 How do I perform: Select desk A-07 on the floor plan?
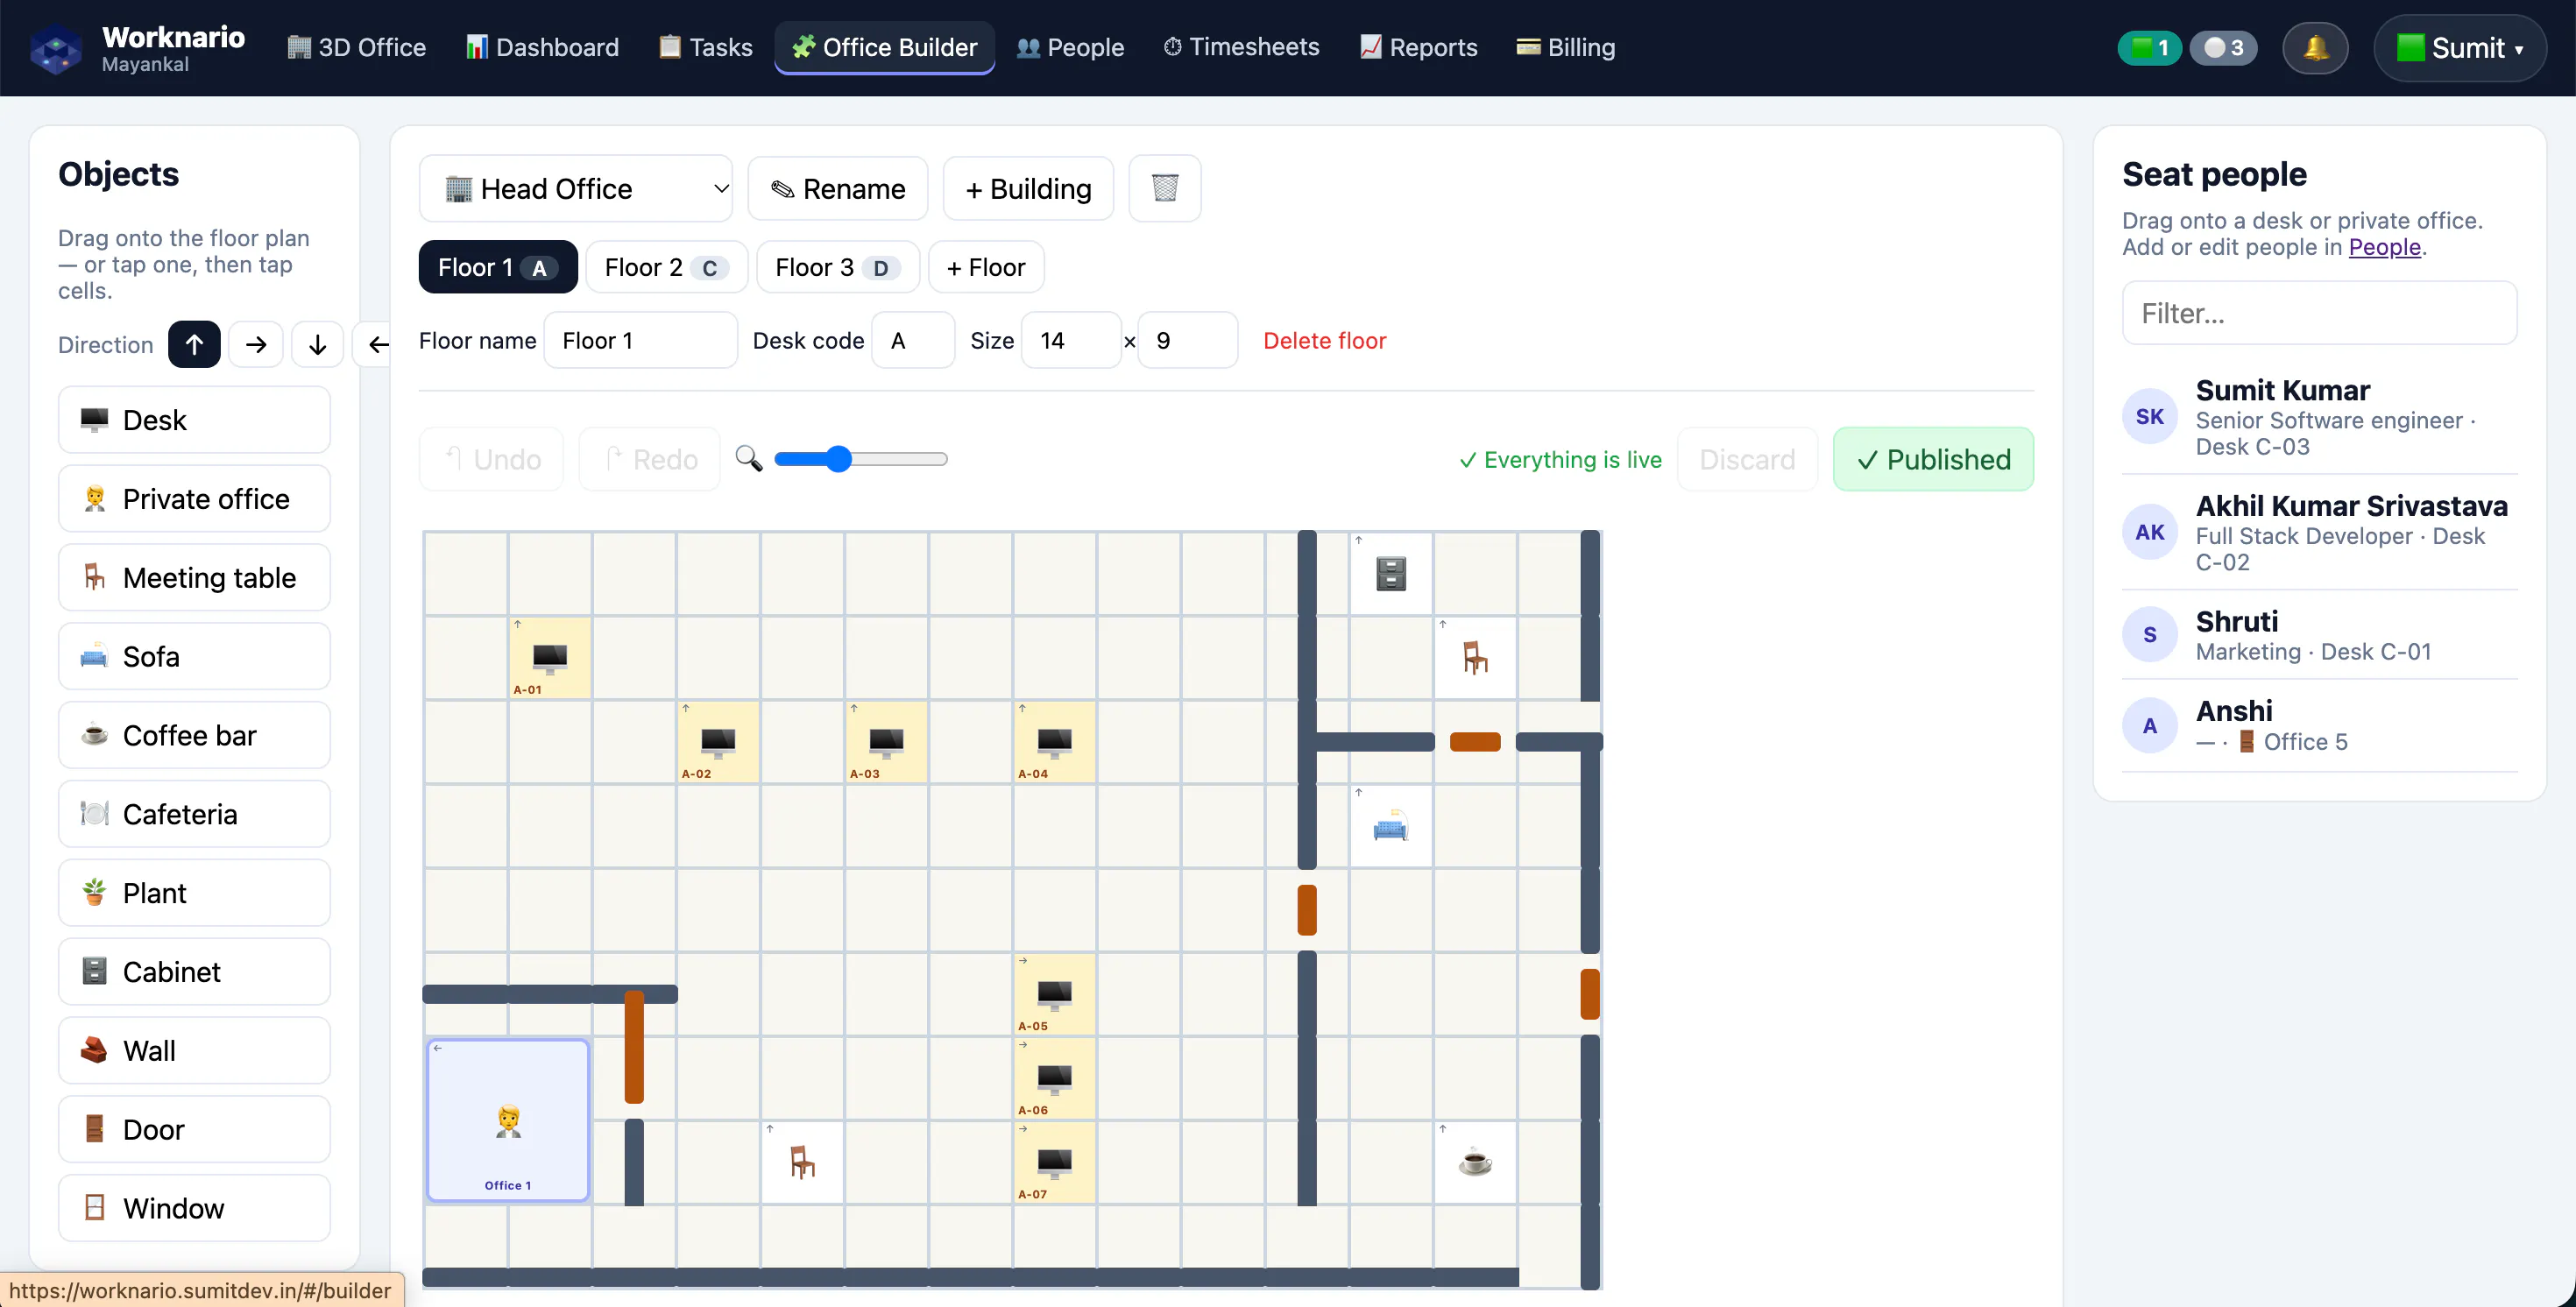1054,1162
